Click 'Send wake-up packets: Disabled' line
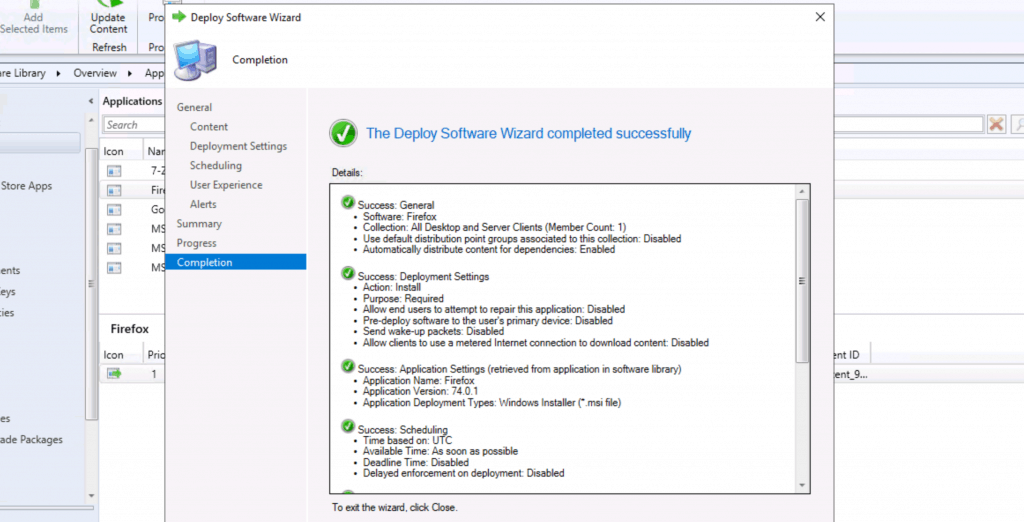1024x522 pixels. (433, 331)
